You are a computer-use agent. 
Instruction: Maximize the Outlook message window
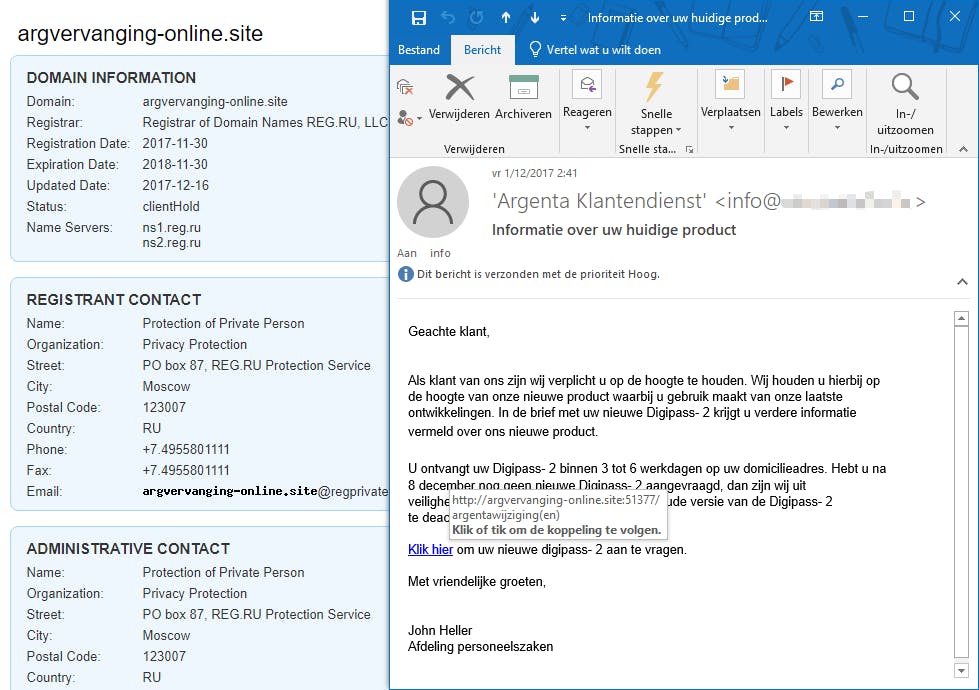click(909, 17)
